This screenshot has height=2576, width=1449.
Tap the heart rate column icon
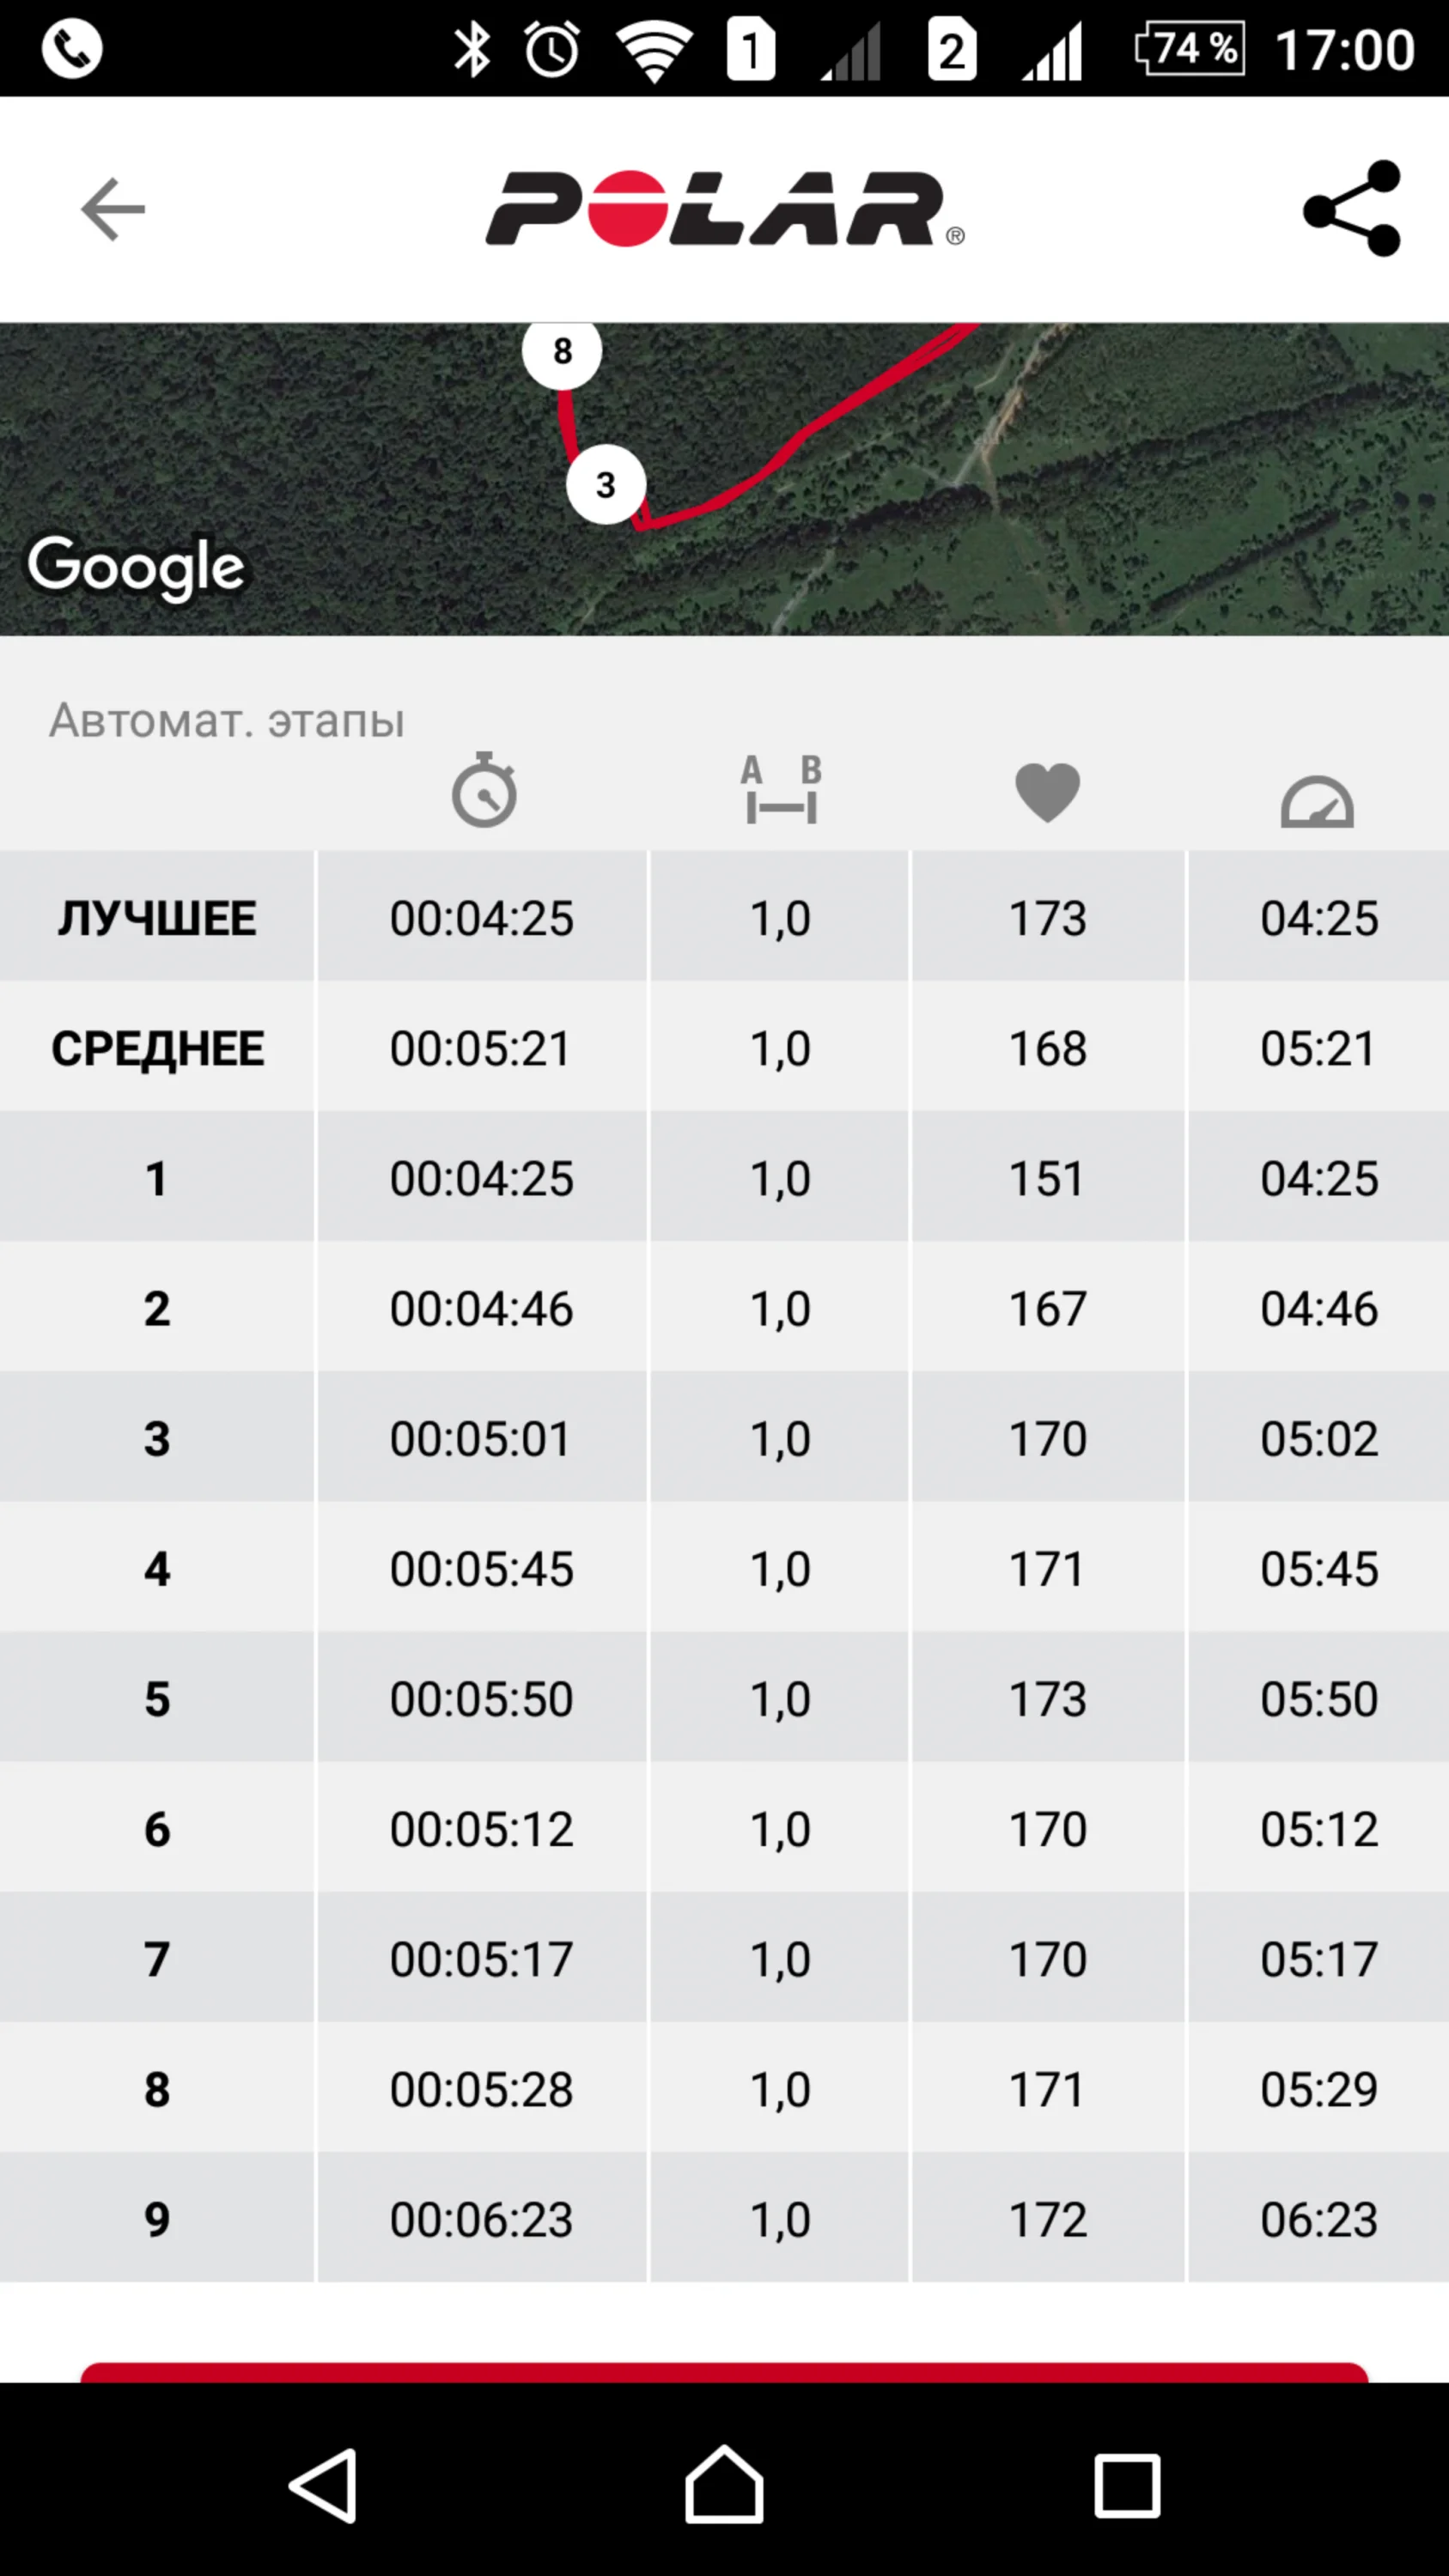pos(1047,793)
